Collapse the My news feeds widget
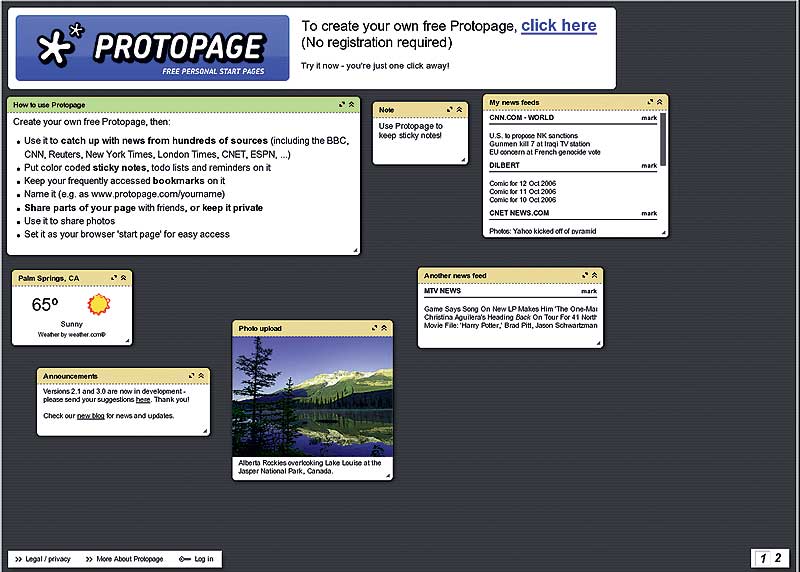This screenshot has height=572, width=800. tap(660, 102)
